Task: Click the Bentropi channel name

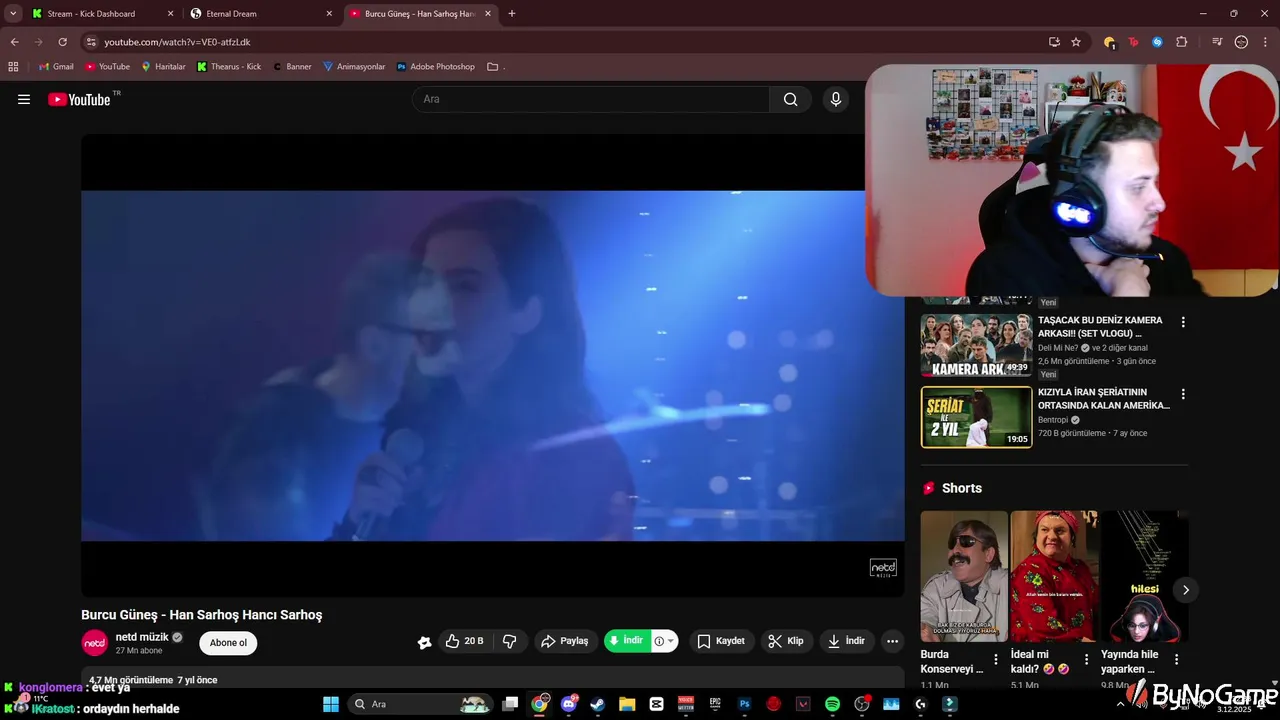Action: point(1053,420)
